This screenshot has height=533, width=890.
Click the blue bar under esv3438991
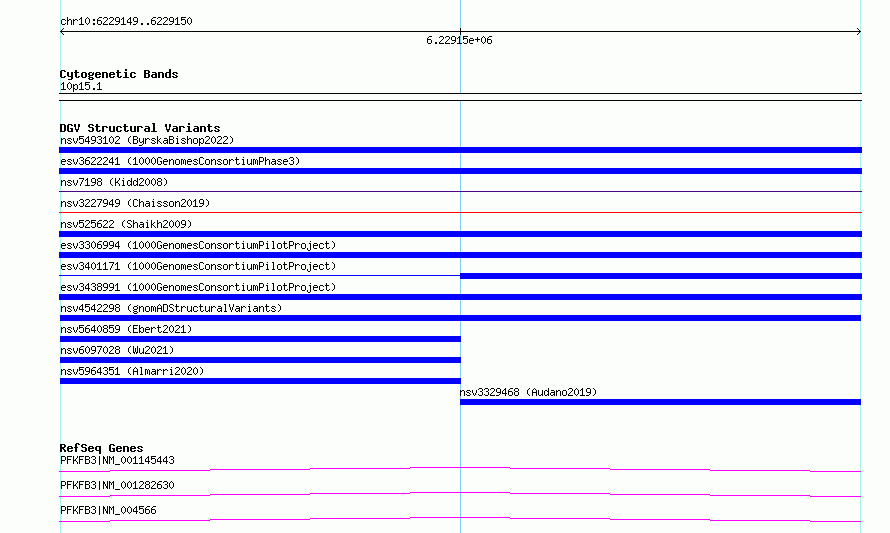click(460, 297)
